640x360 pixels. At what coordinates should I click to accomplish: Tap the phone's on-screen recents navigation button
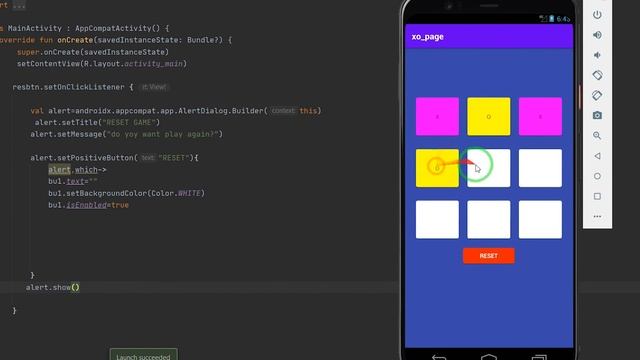coord(539,357)
